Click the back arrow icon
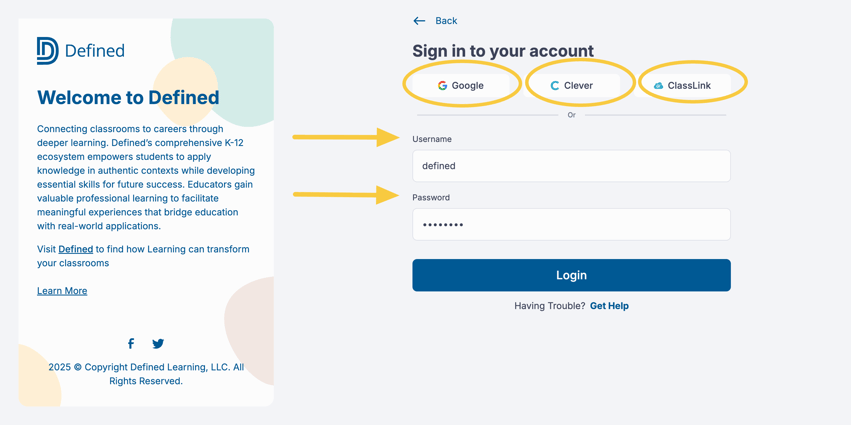 tap(419, 21)
